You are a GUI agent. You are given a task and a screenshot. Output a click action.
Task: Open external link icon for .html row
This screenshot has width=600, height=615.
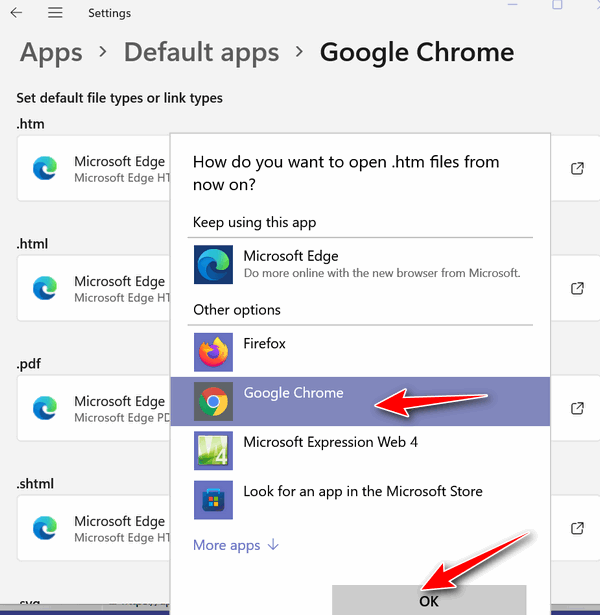(577, 288)
